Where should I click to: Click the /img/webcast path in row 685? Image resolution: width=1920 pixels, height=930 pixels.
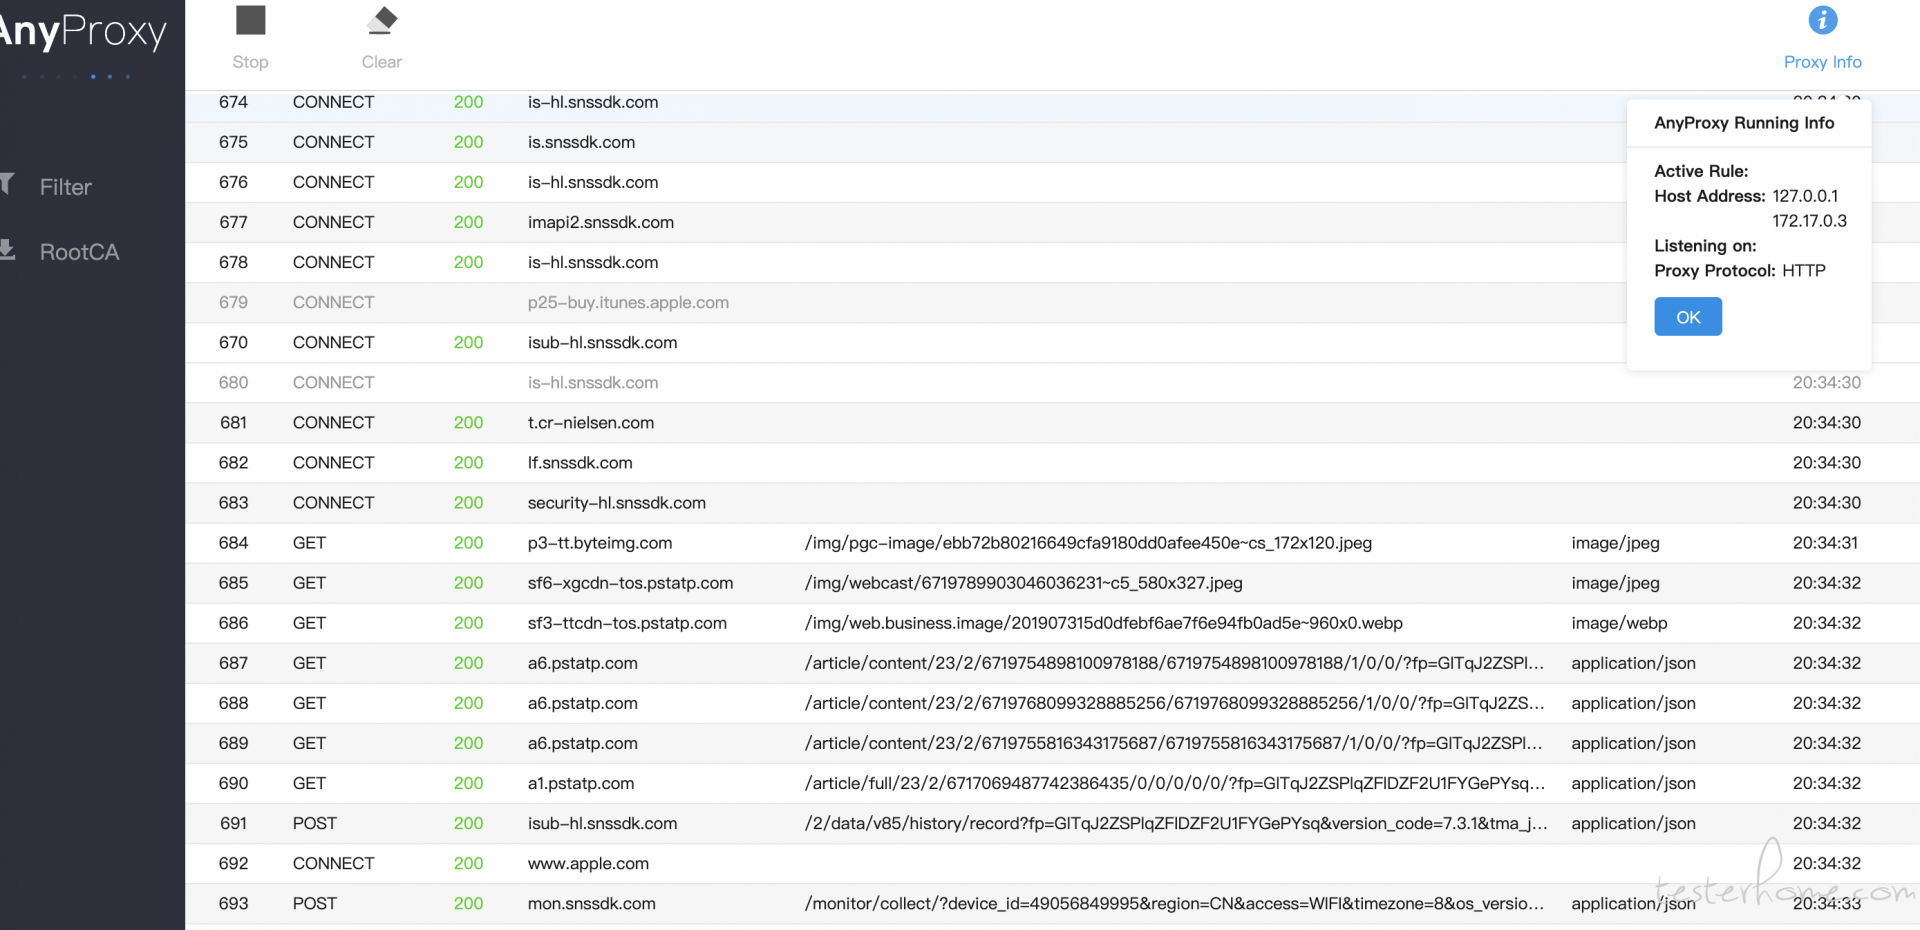coord(1023,583)
